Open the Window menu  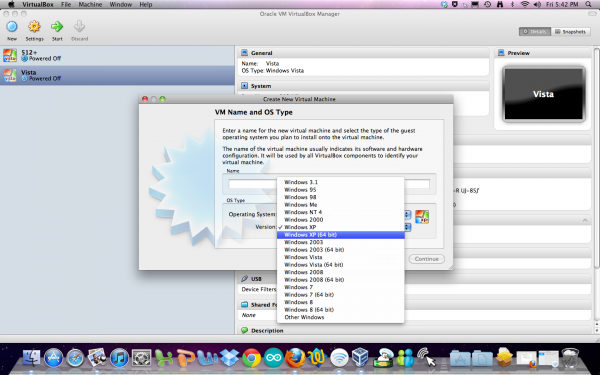coord(121,4)
